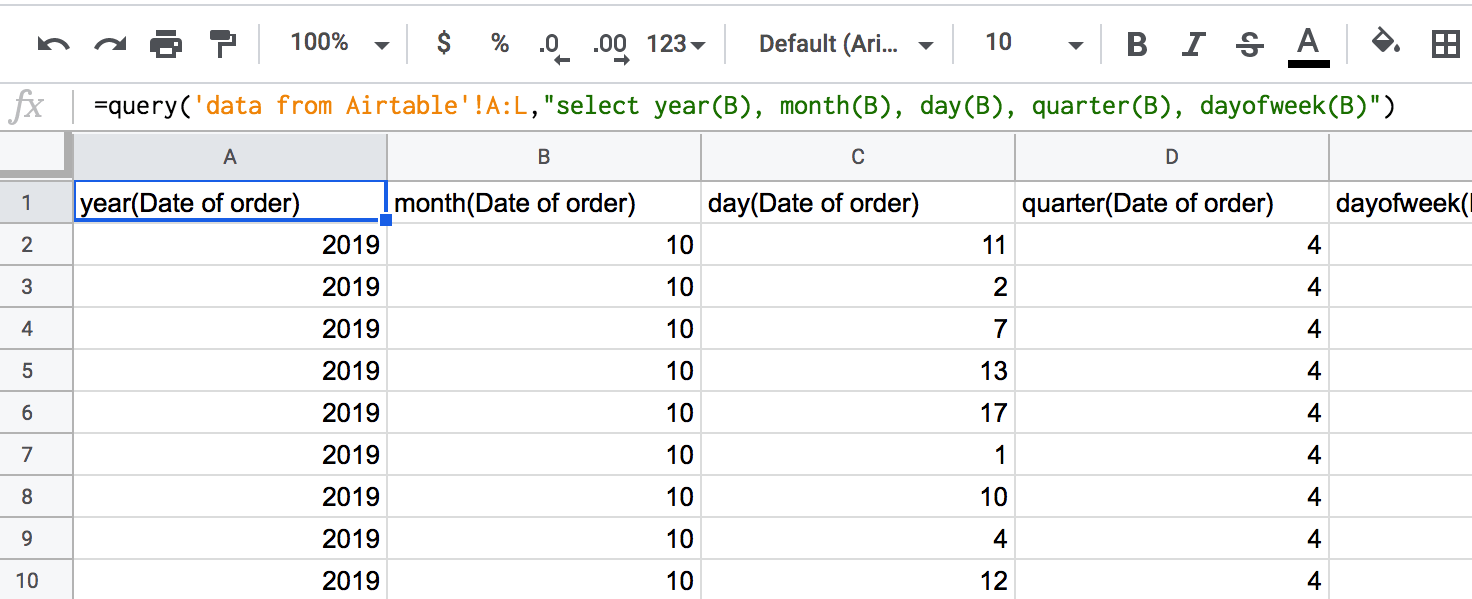Decrease decimal places button

(x=554, y=46)
